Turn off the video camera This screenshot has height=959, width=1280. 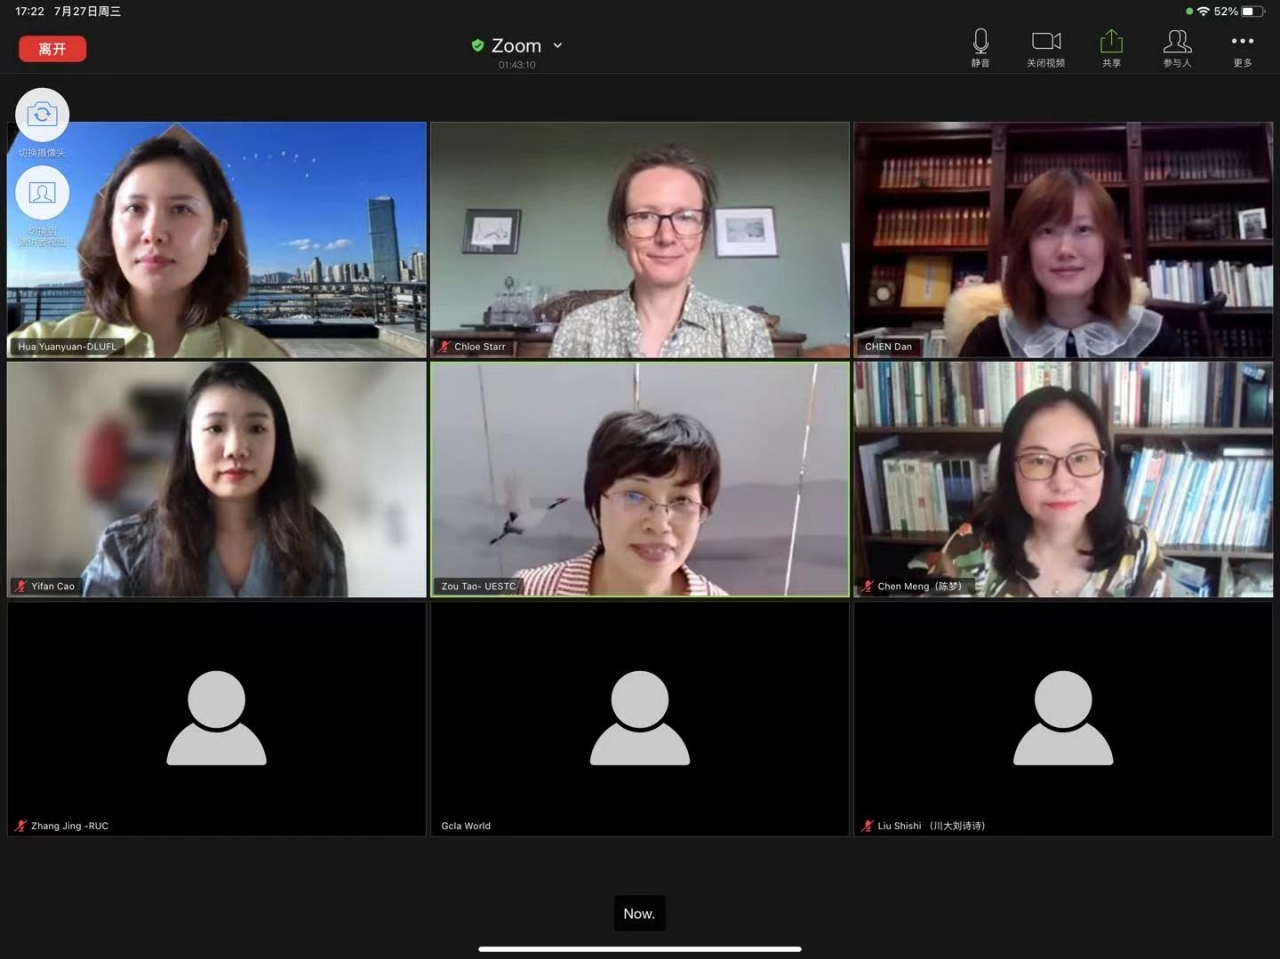(1046, 46)
